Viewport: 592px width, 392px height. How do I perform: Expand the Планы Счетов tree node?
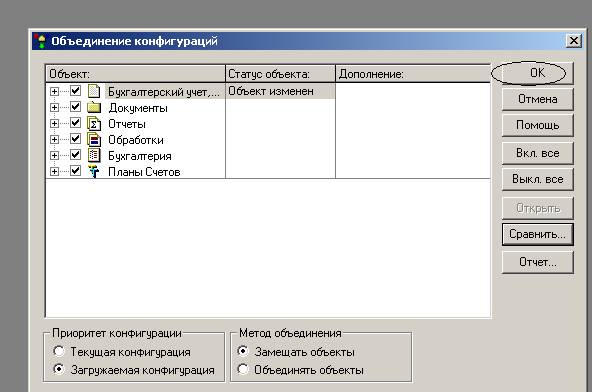[54, 171]
